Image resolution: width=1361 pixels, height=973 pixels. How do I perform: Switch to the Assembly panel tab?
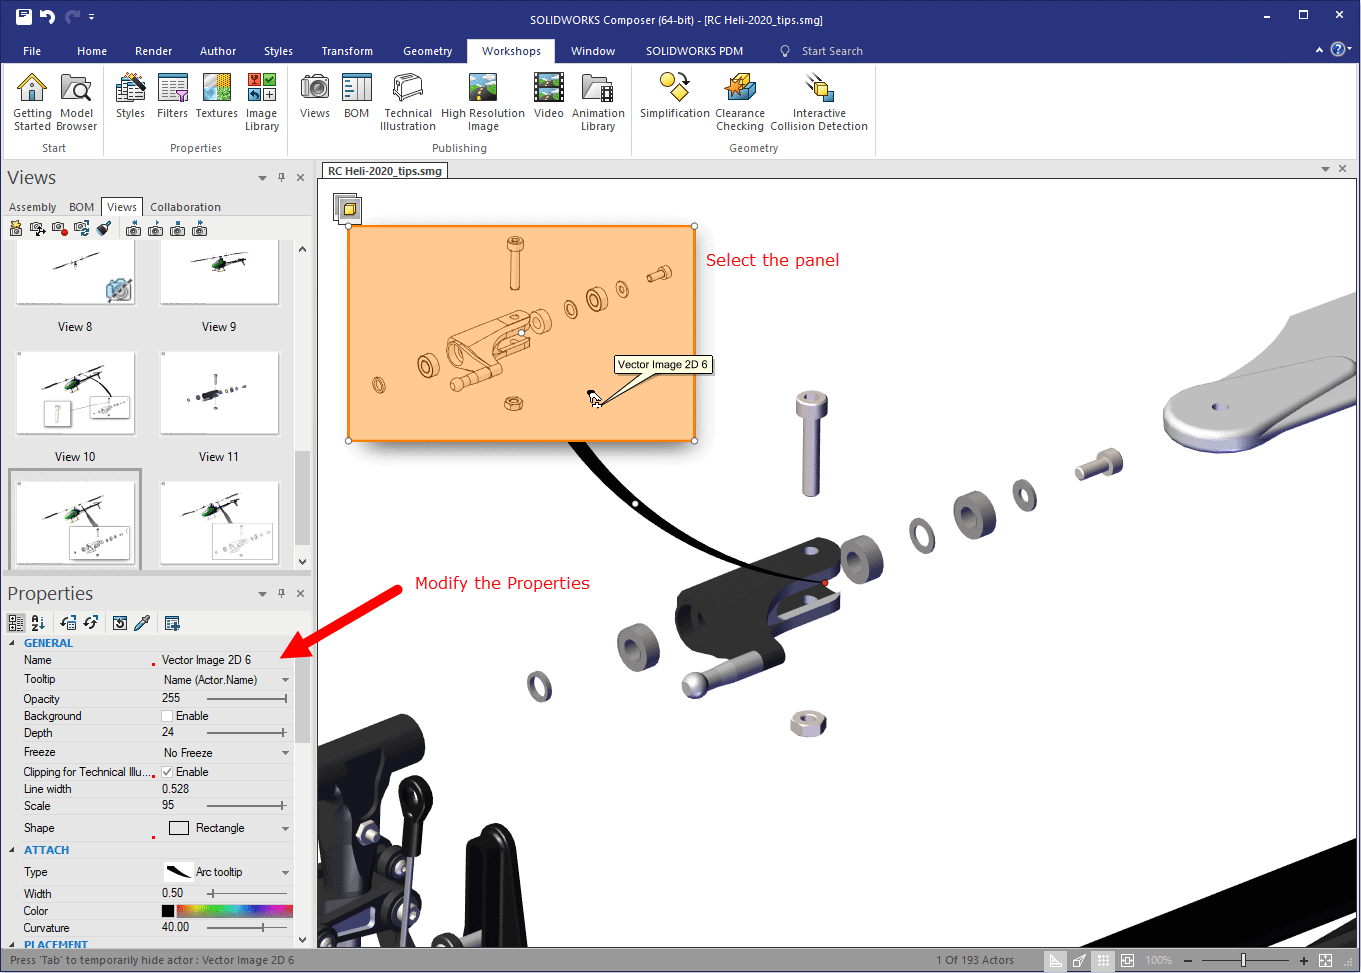click(32, 207)
